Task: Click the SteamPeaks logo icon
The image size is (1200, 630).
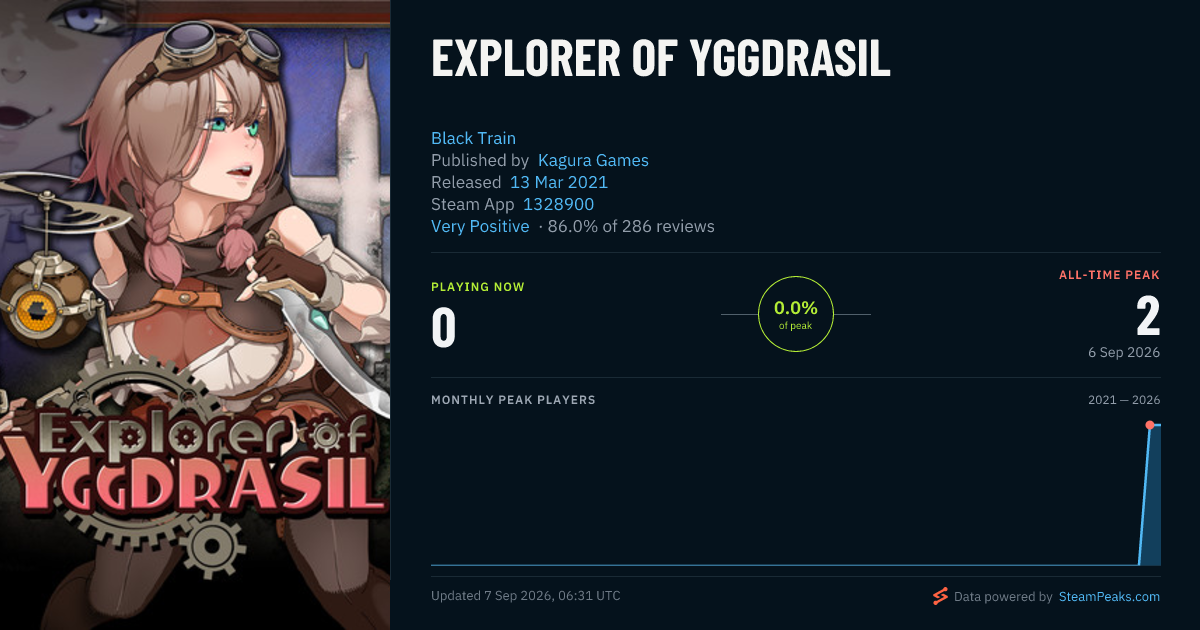Action: click(940, 596)
